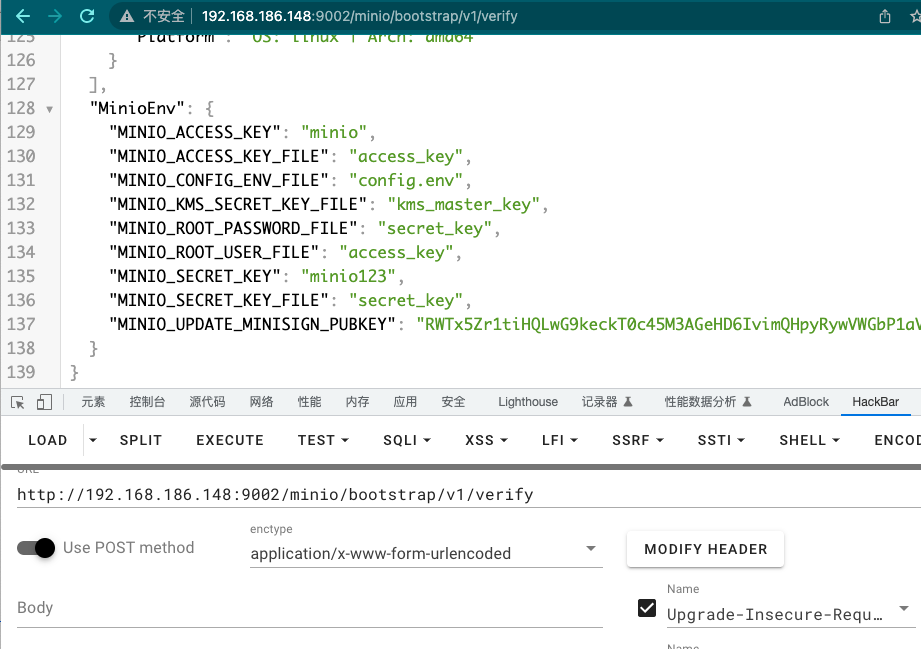Click the HackBar LOAD button

point(48,440)
